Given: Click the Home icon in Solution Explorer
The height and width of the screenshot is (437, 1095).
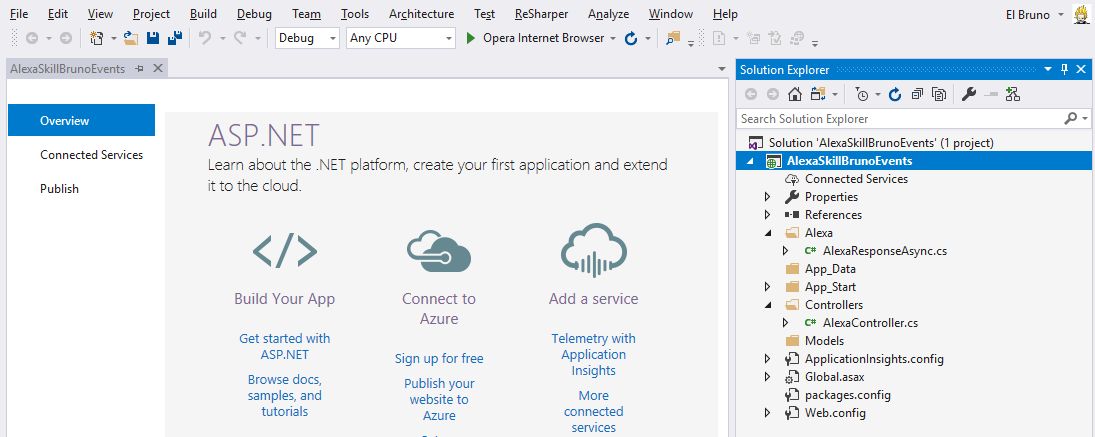Looking at the screenshot, I should [x=795, y=94].
